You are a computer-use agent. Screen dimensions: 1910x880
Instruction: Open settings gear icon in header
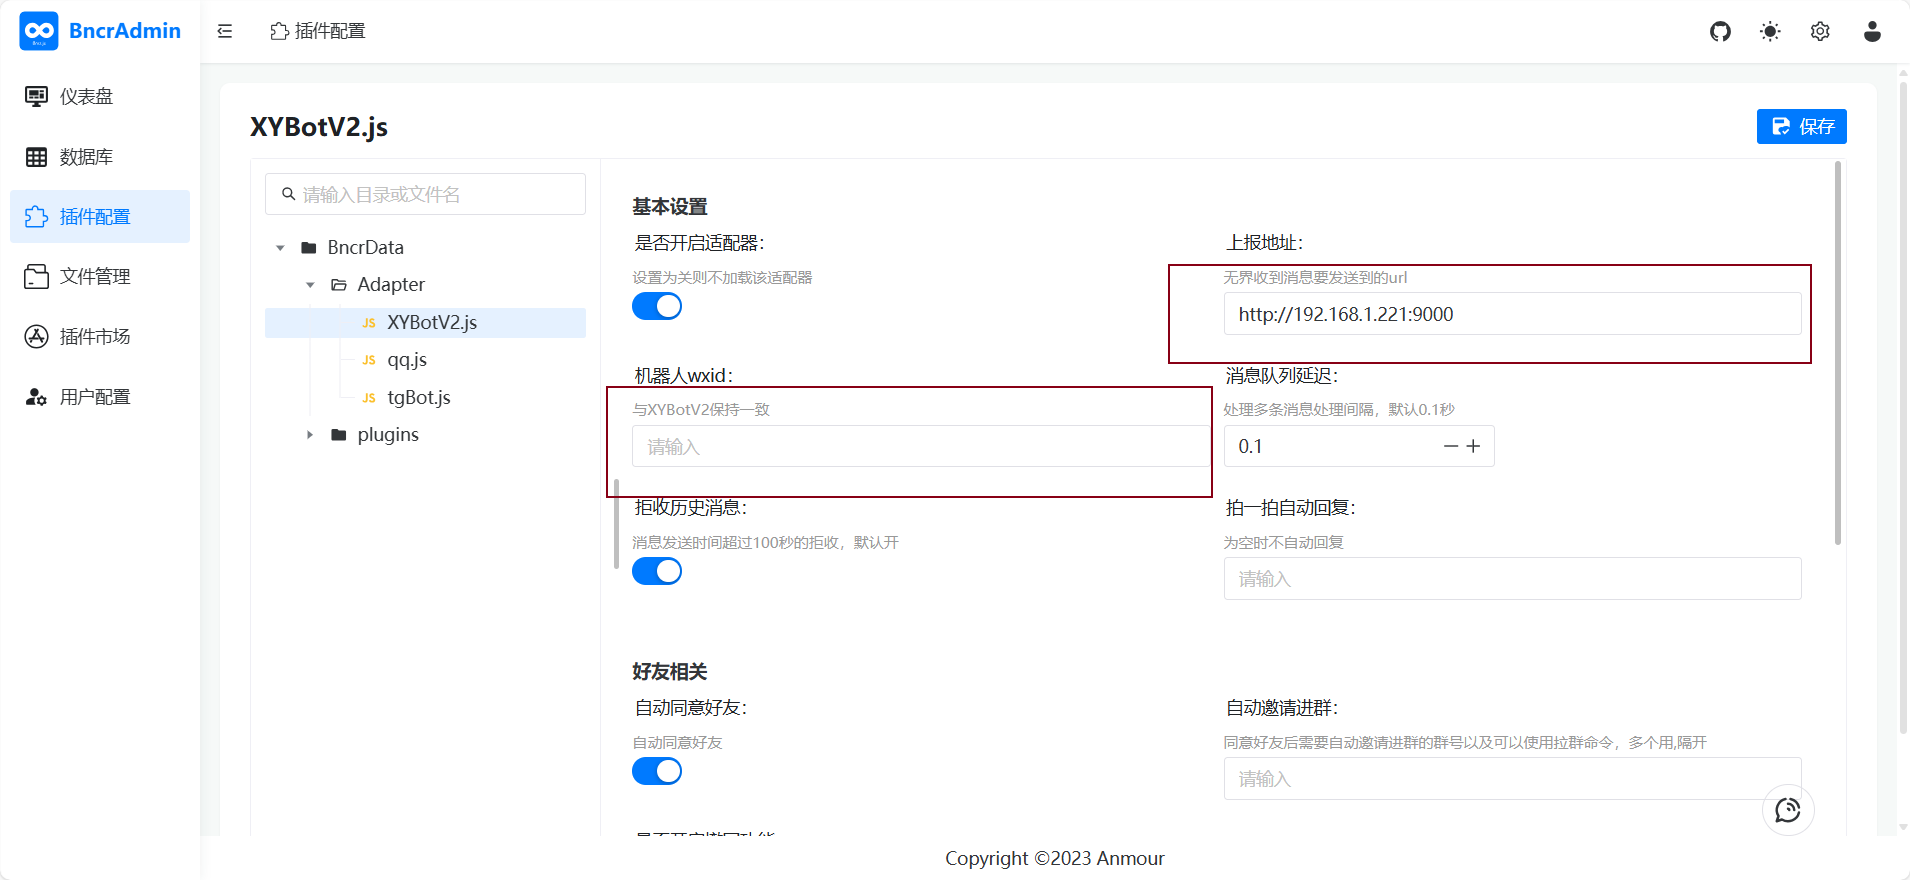click(x=1820, y=31)
